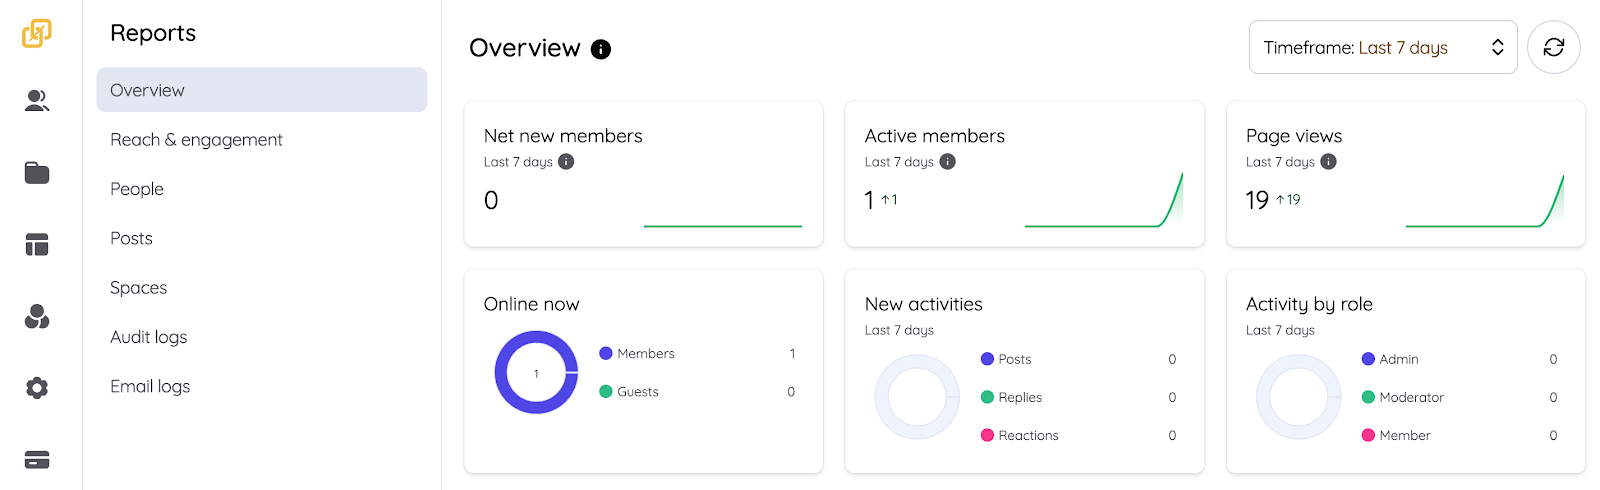Click info icon in Page views card
Viewport: 1600px width, 490px height.
[1328, 161]
